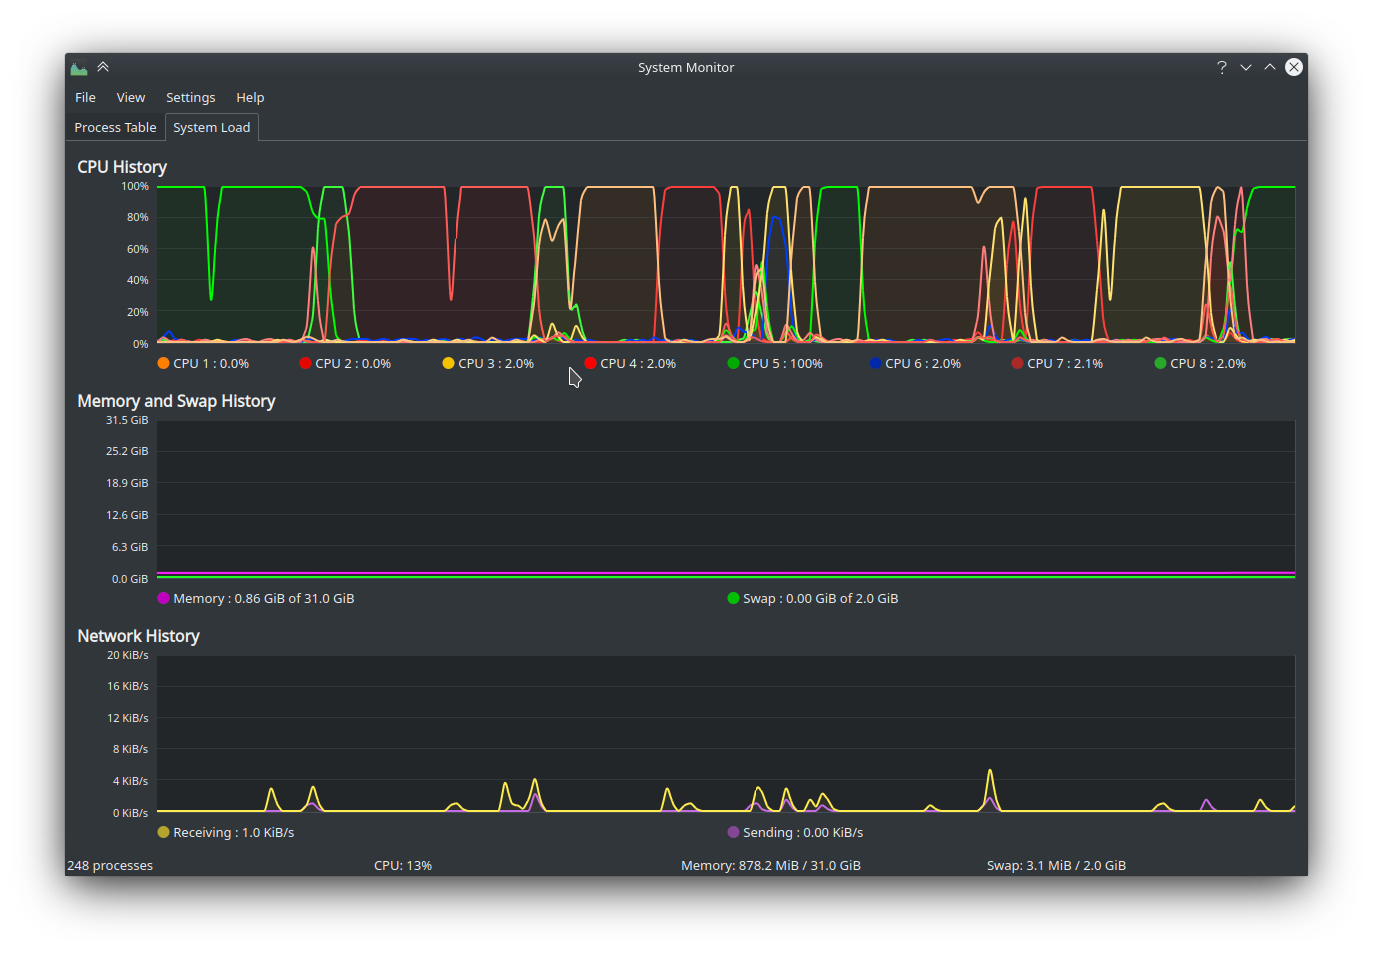This screenshot has width=1373, height=953.
Task: Click the 'Memory: 878.2 MiB / 31.0 GiB' status
Action: click(771, 865)
